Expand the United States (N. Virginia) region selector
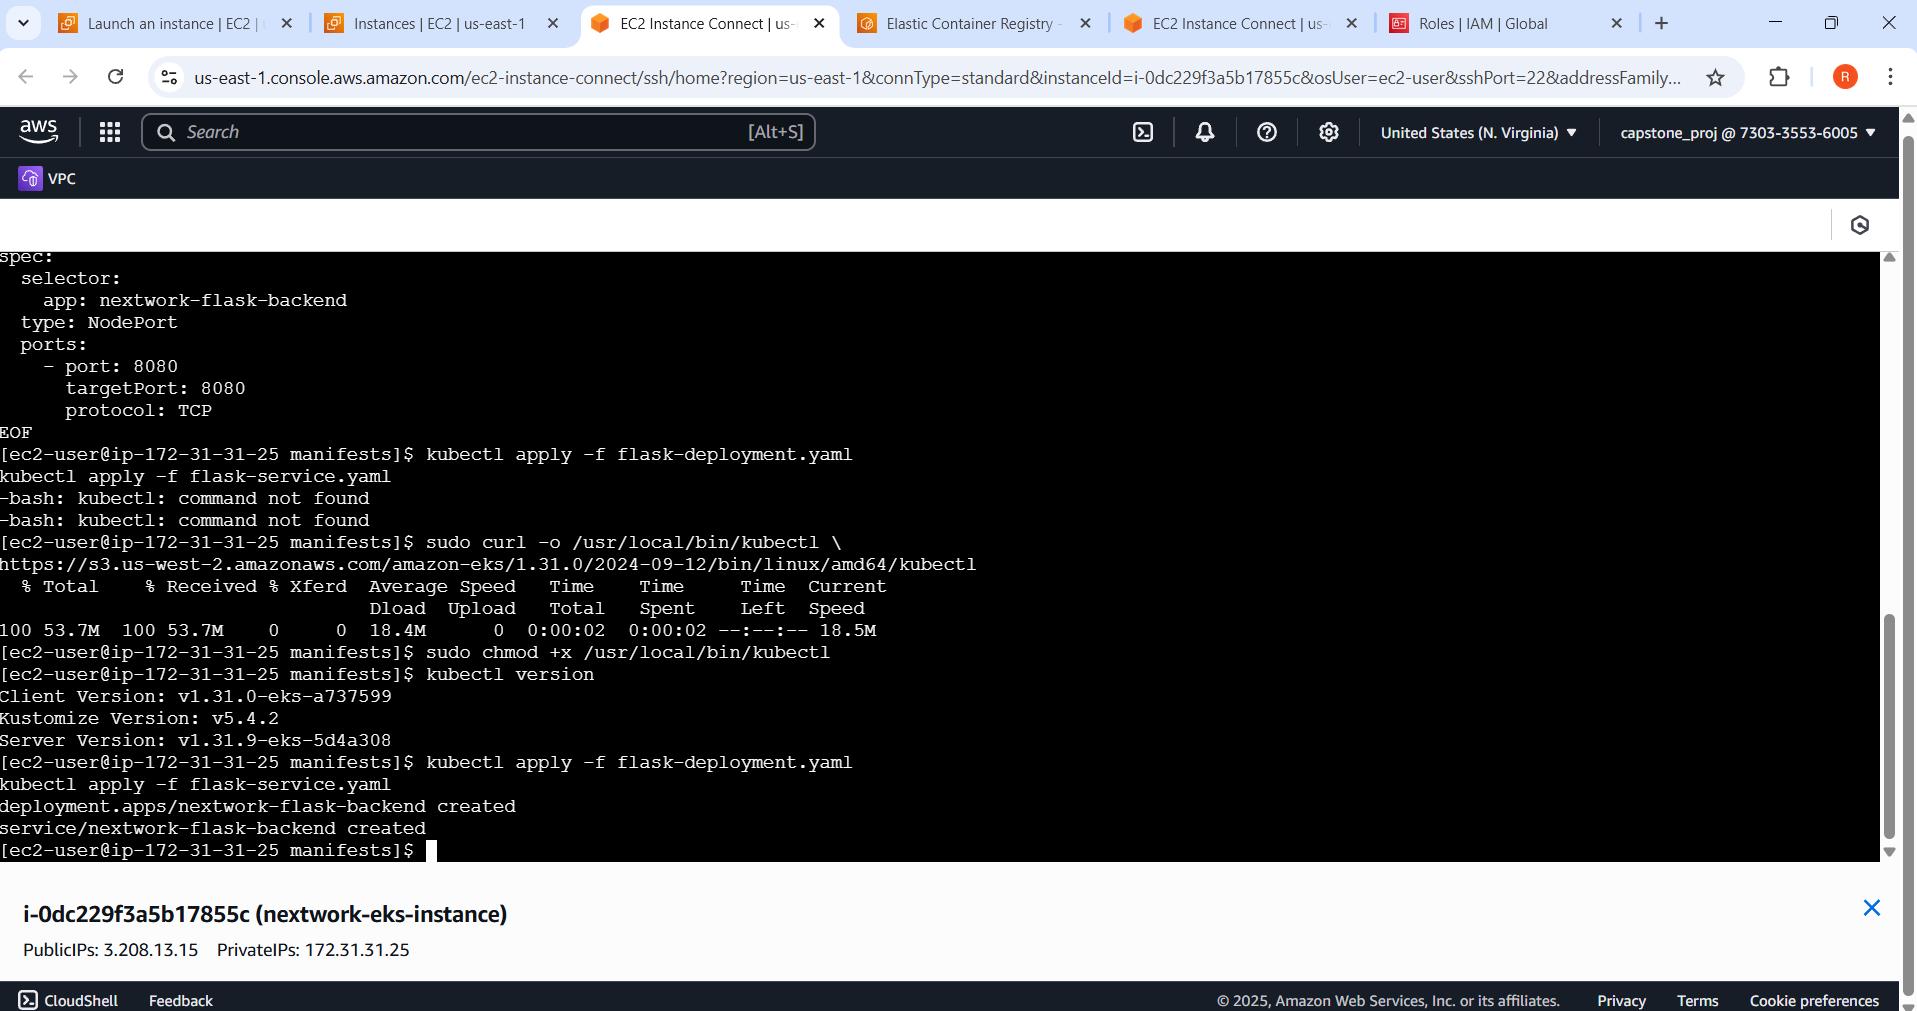1917x1011 pixels. click(1478, 132)
